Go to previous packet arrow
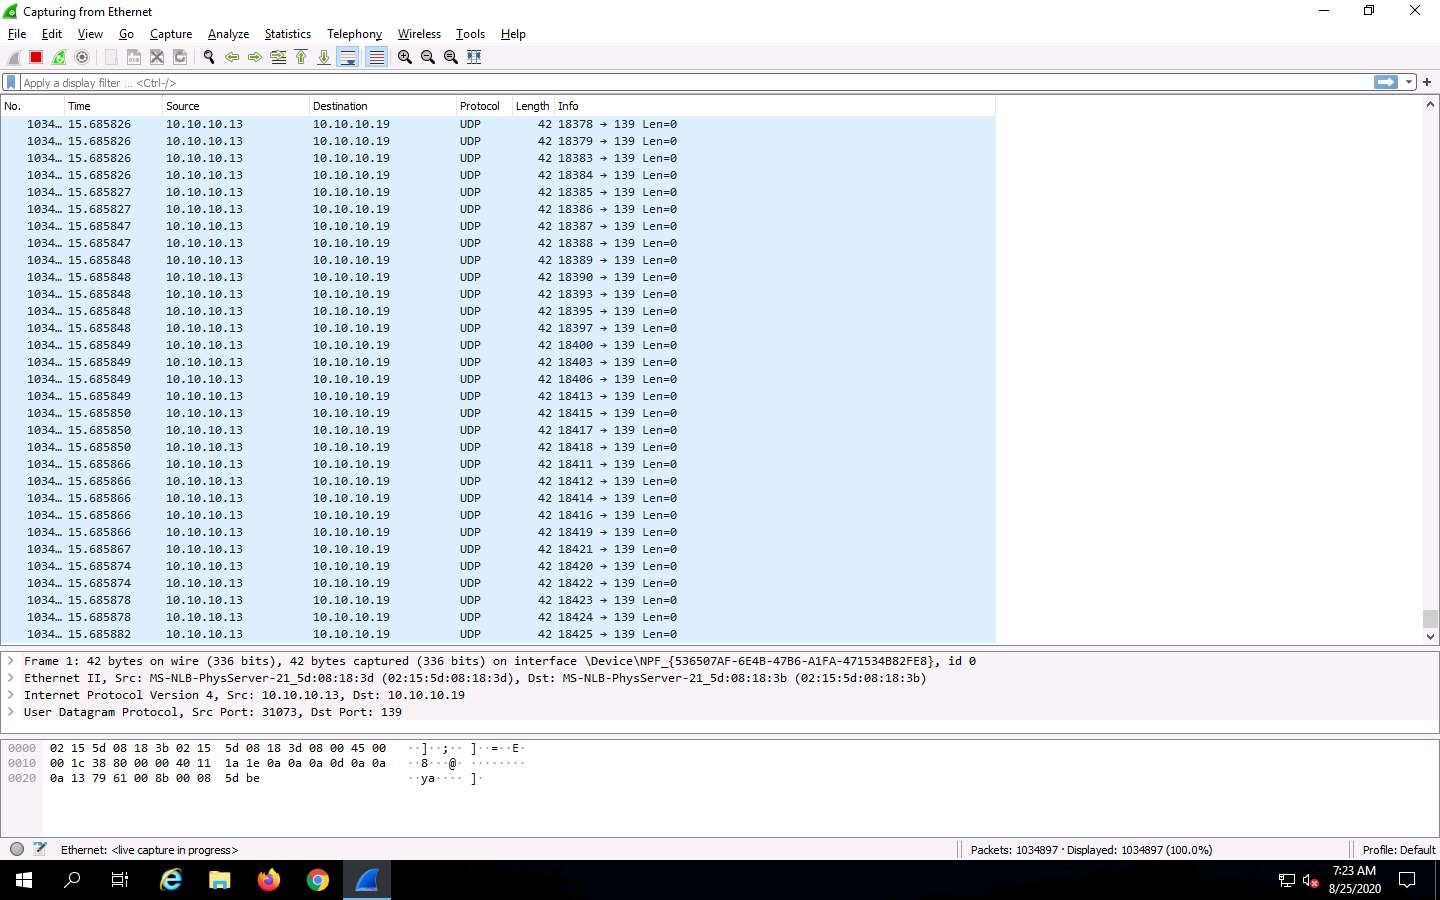The image size is (1440, 900). pos(232,57)
